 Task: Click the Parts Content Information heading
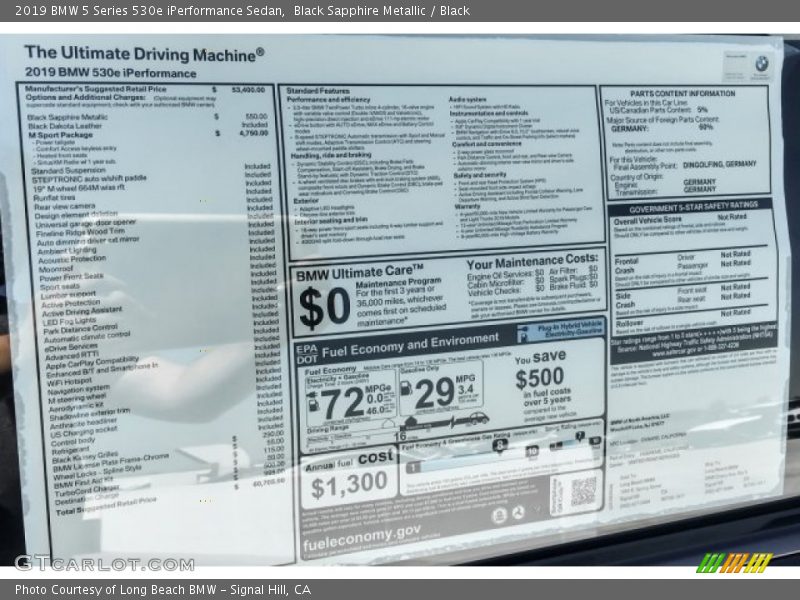[684, 93]
